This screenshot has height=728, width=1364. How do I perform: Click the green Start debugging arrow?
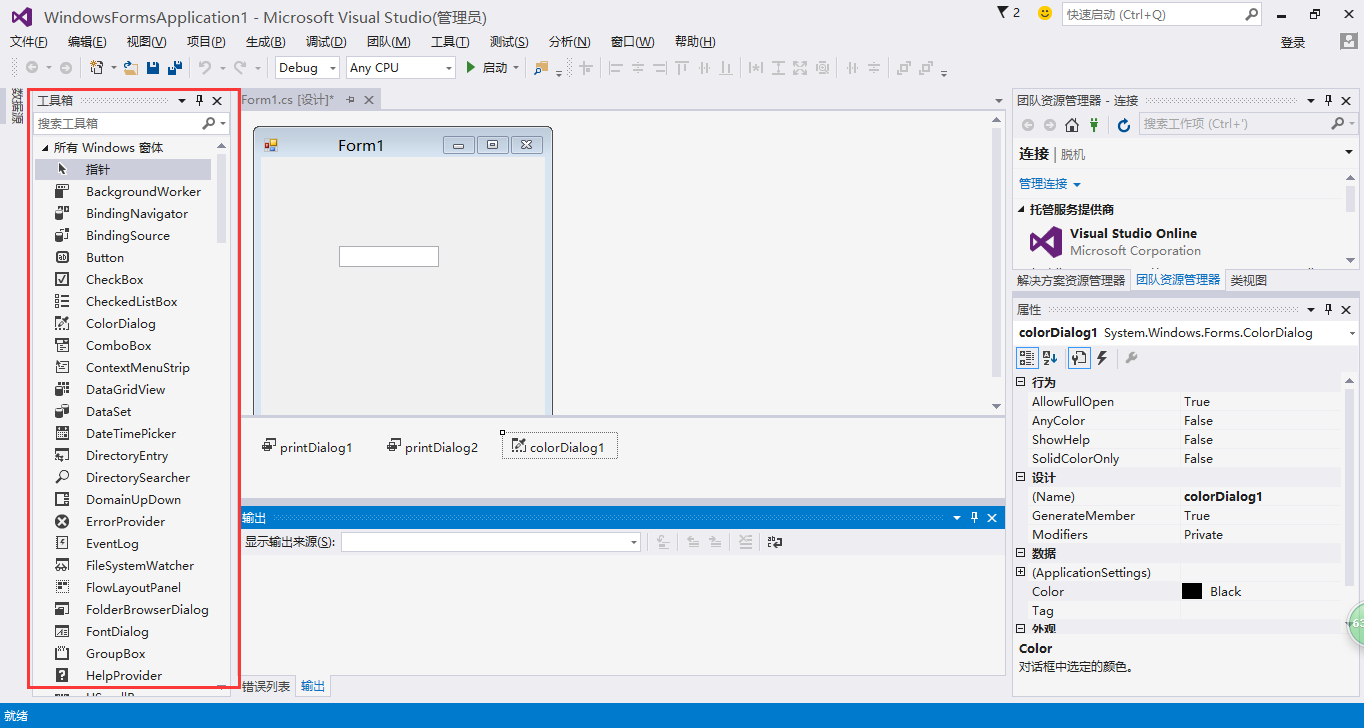coord(471,68)
